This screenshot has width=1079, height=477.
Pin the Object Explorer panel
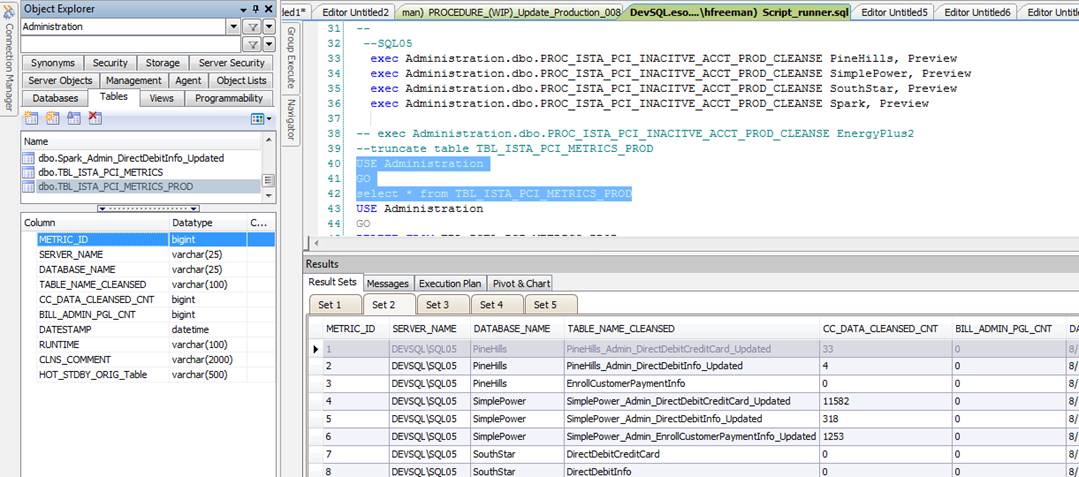[x=256, y=9]
